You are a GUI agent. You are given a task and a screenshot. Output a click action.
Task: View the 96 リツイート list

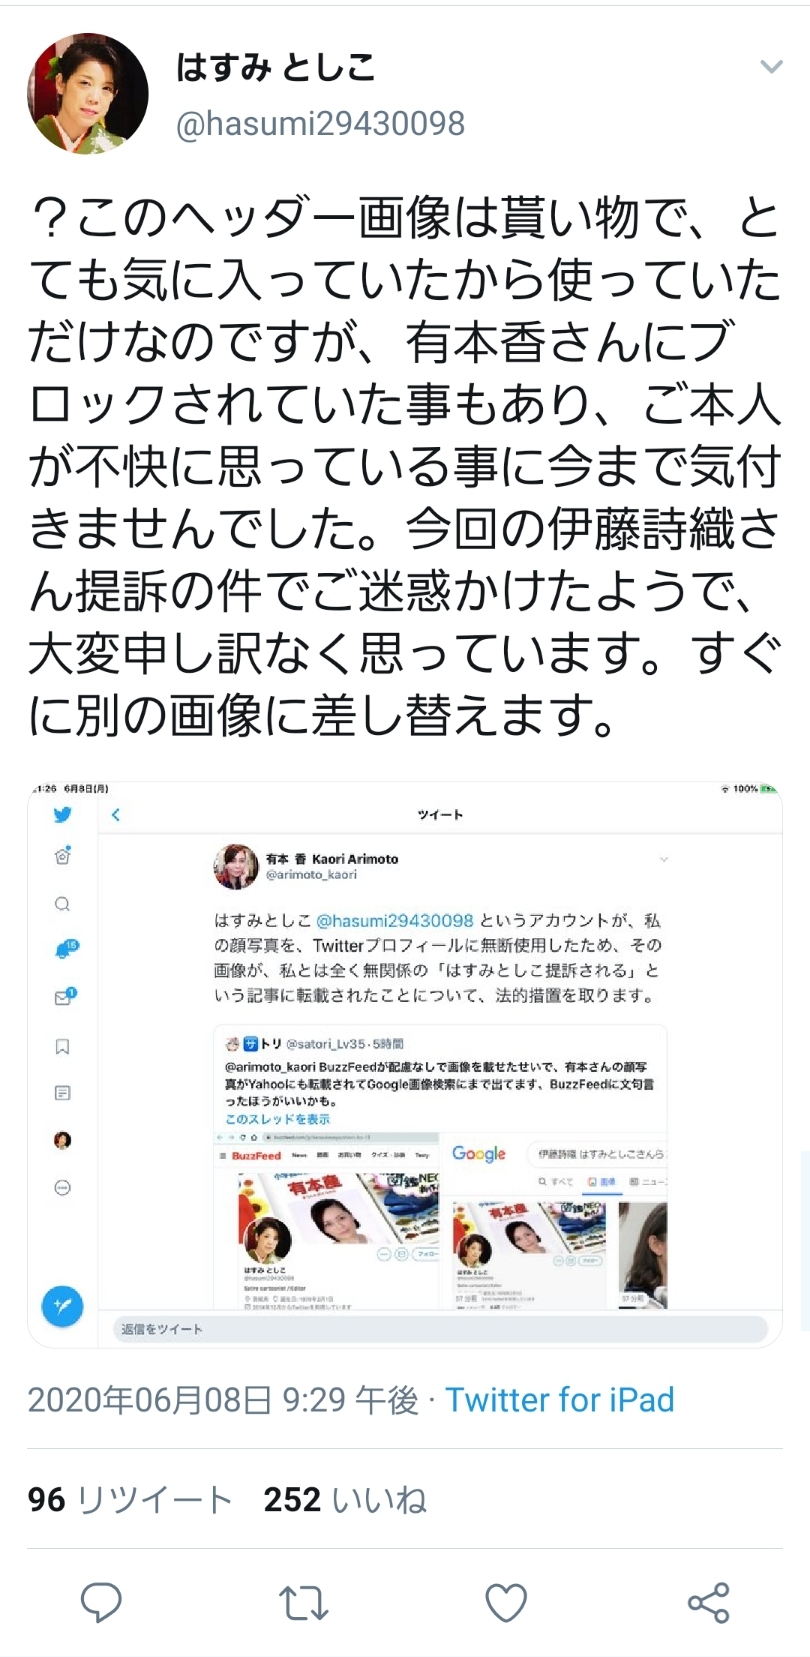pyautogui.click(x=130, y=1499)
